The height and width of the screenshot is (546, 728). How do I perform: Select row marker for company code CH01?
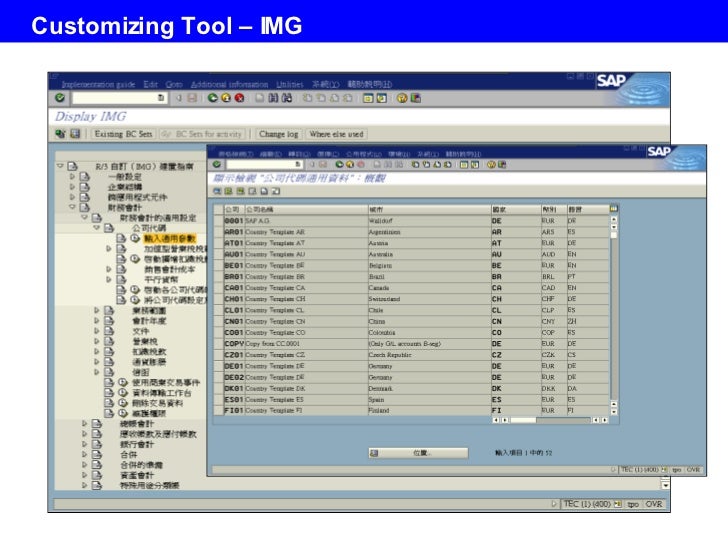pyautogui.click(x=219, y=299)
